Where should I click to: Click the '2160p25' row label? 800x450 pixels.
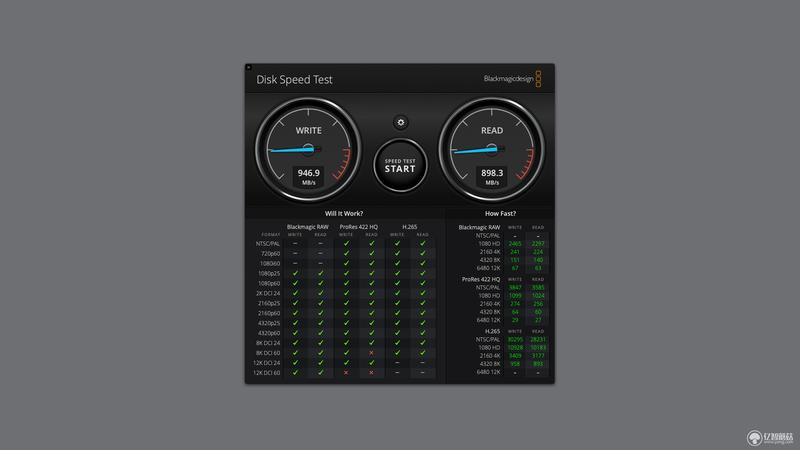pos(269,304)
